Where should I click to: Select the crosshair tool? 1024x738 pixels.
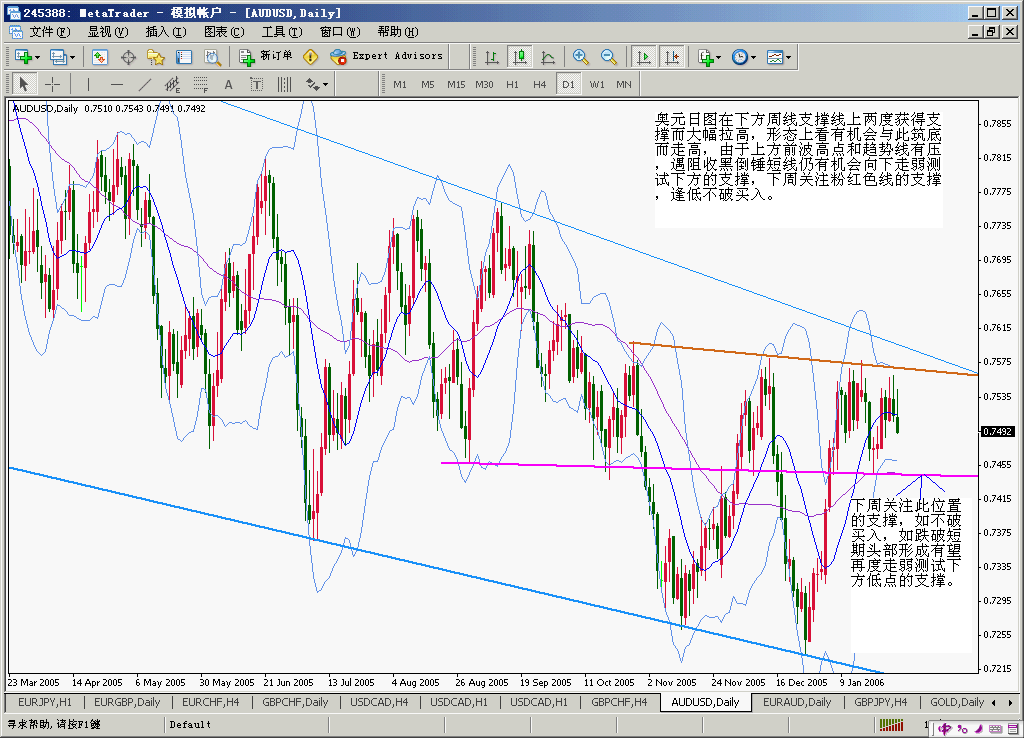coord(52,84)
